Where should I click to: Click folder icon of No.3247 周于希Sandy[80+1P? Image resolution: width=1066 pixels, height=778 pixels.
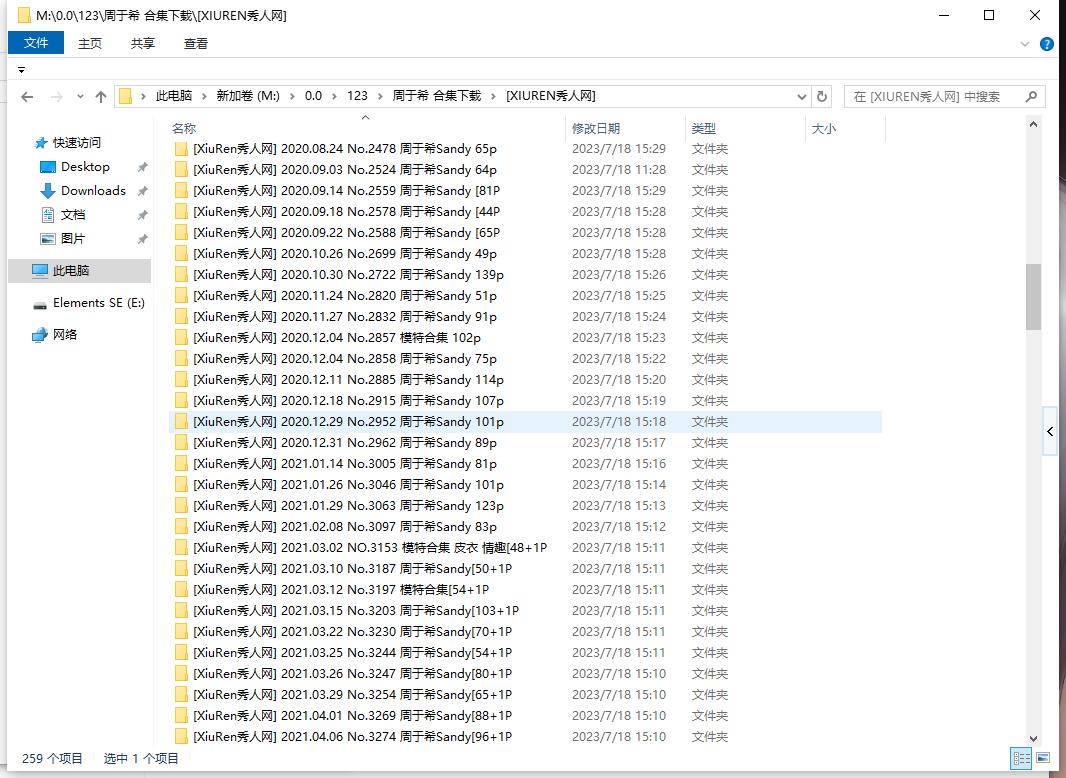coord(181,674)
